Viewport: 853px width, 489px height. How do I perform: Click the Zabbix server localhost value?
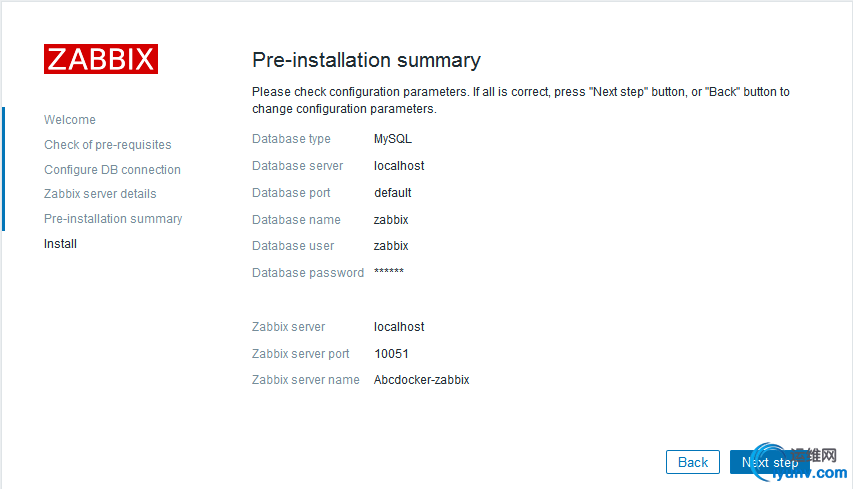[x=399, y=327]
